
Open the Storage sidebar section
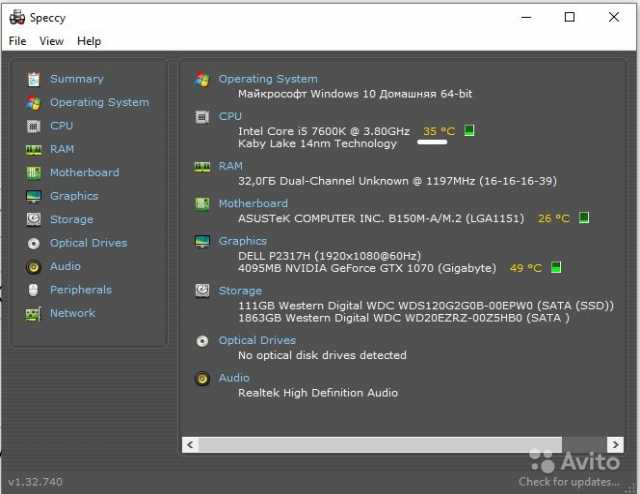tap(71, 220)
